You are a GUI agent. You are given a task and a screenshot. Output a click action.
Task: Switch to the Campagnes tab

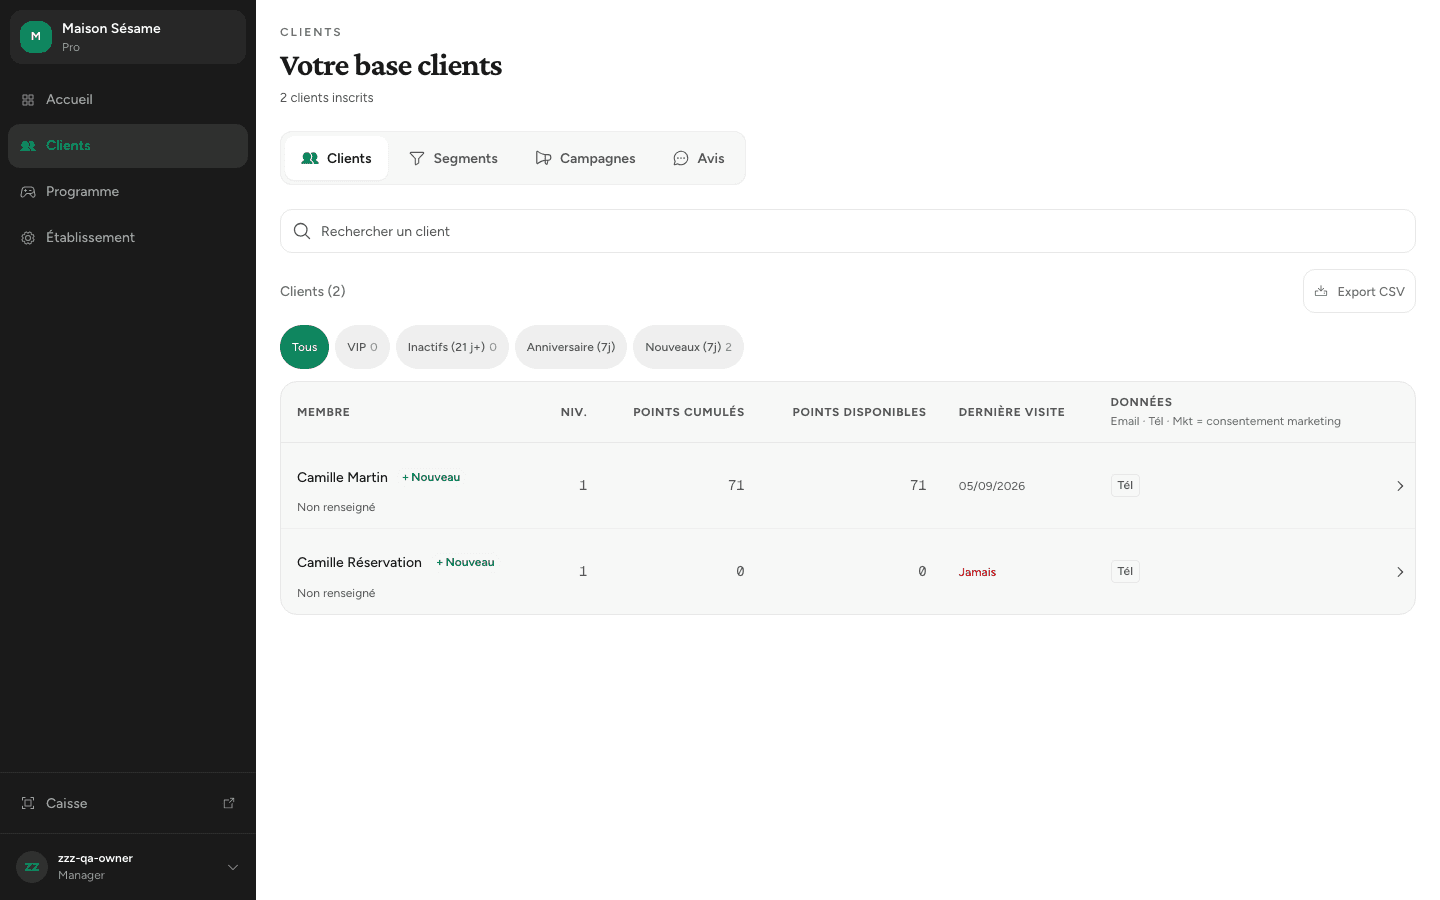[x=585, y=158]
